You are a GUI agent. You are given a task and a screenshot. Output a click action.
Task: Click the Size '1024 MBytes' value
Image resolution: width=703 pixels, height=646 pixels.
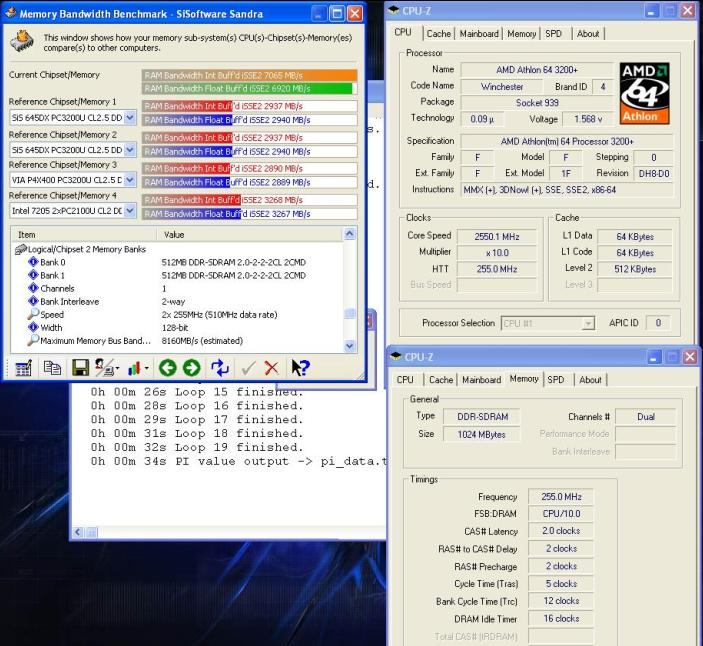click(482, 434)
